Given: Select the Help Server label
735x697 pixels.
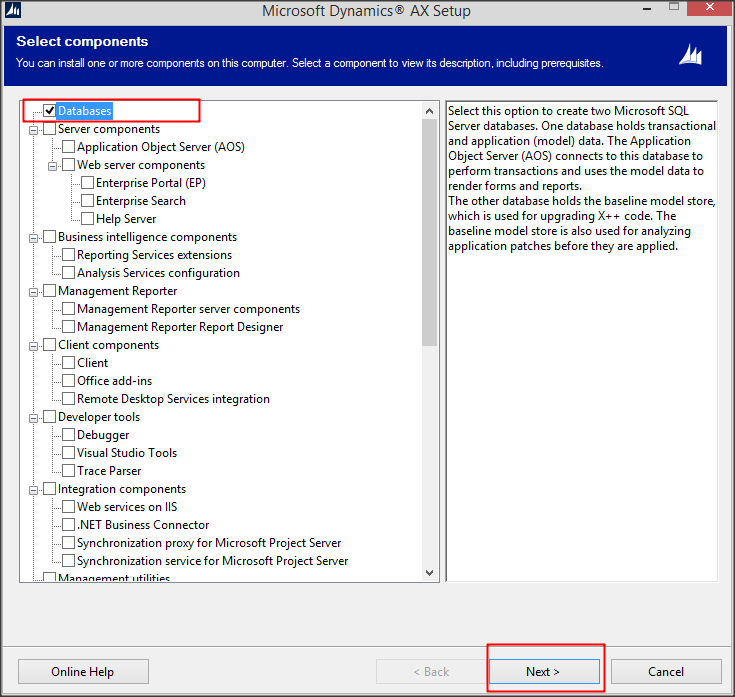Looking at the screenshot, I should [126, 219].
